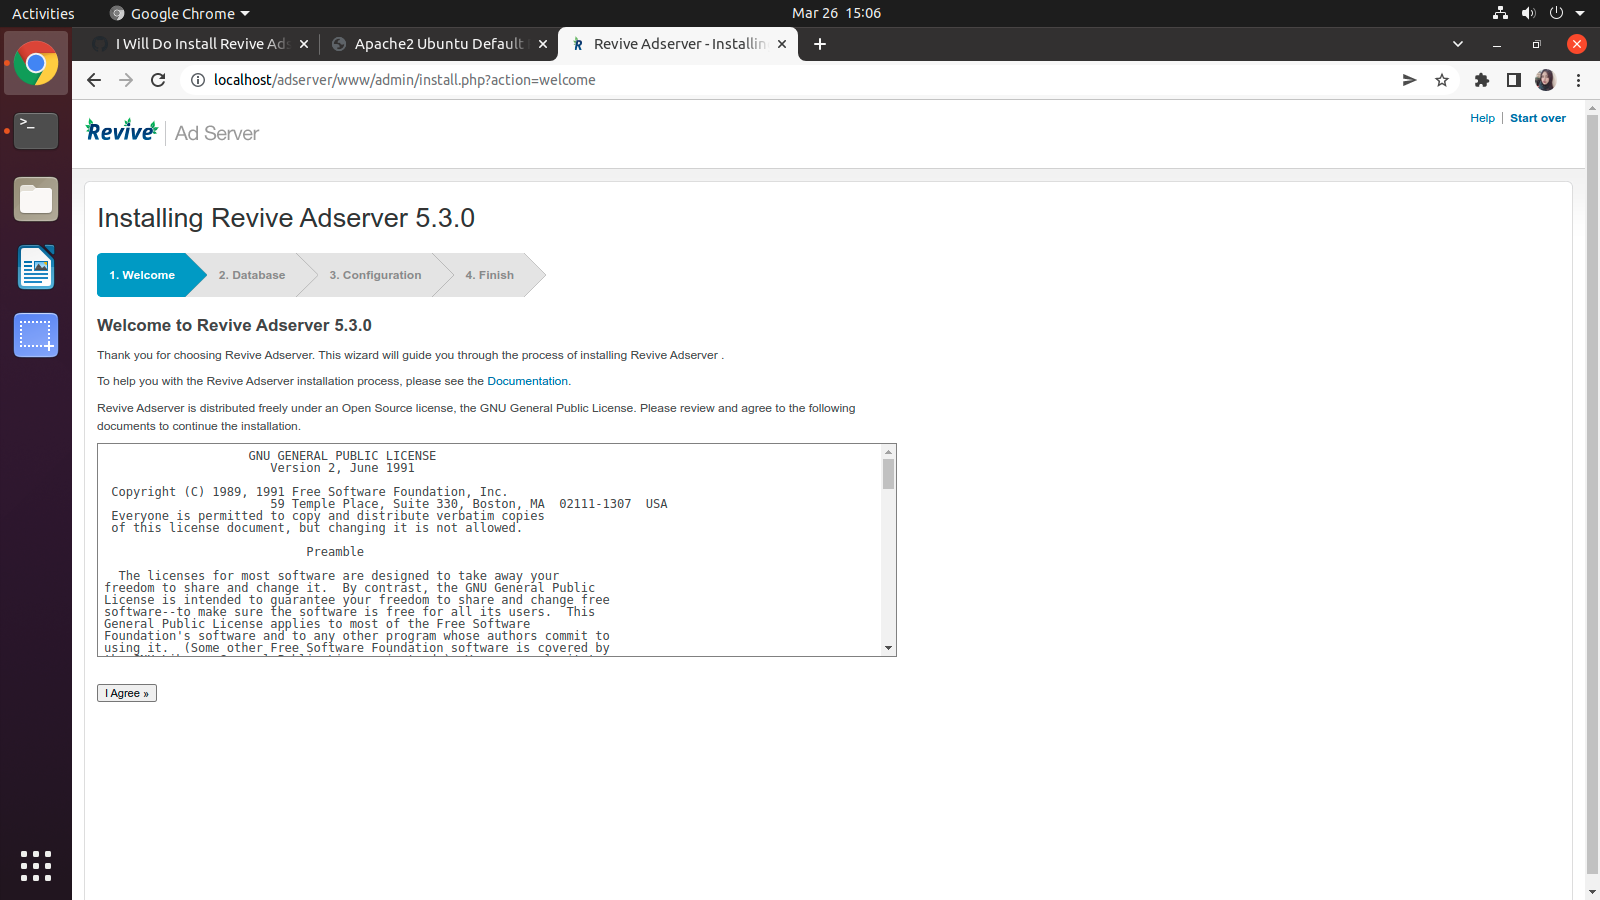1600x900 pixels.
Task: Open the Chrome profile avatar
Action: (1546, 80)
